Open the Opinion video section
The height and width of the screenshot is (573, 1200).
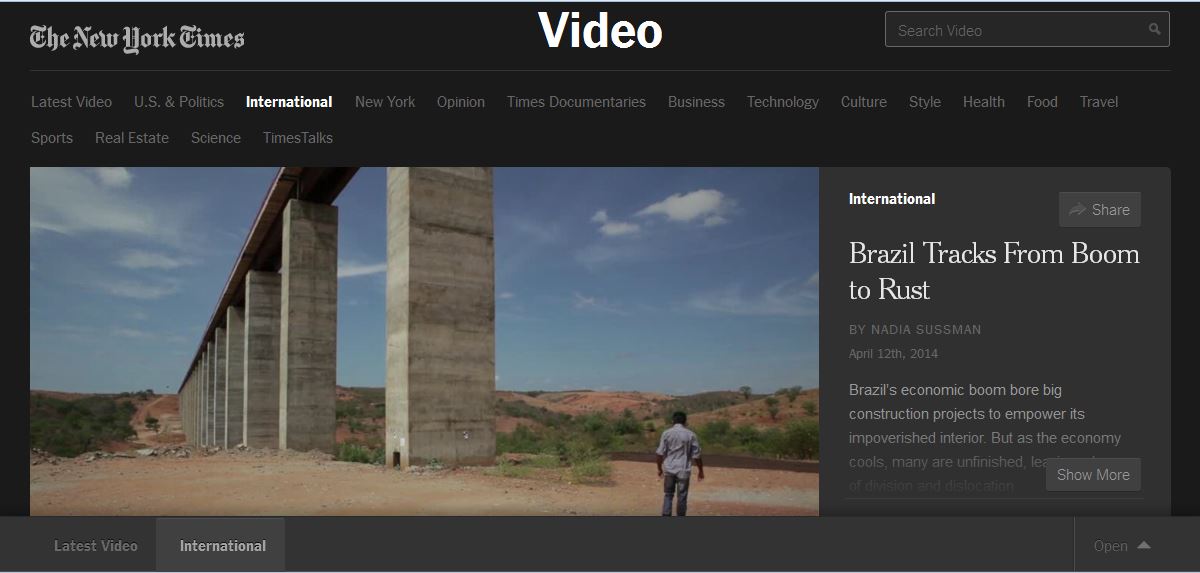click(x=460, y=102)
